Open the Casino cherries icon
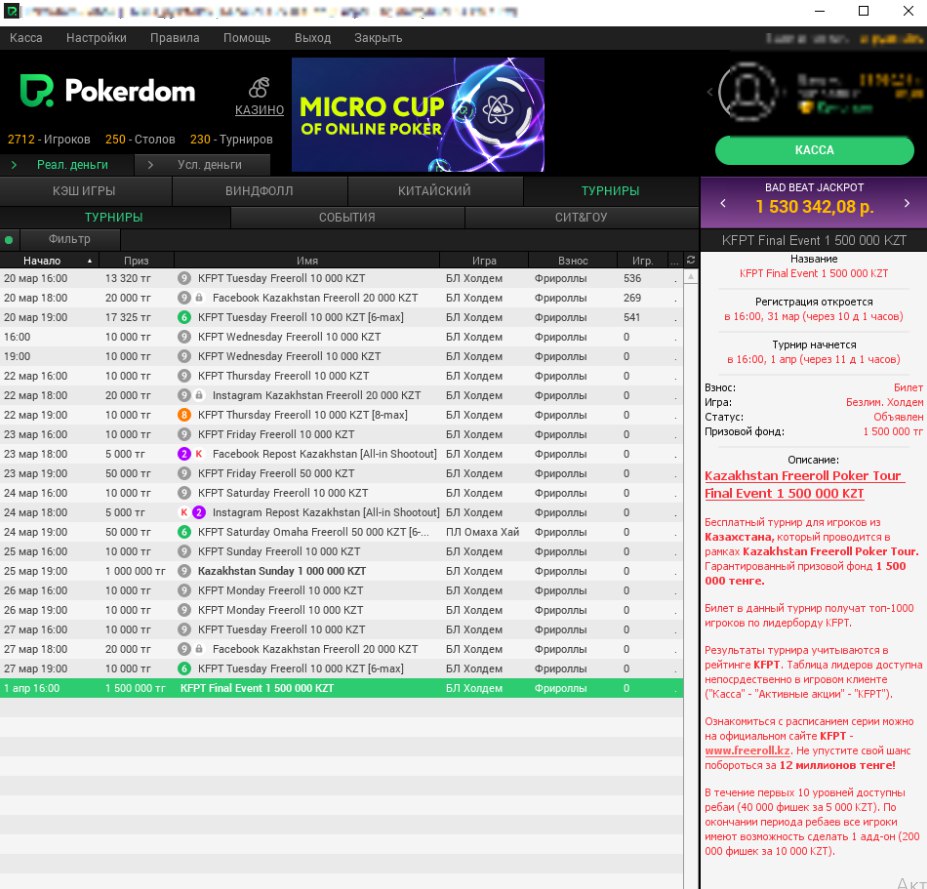Screen dimensions: 927x889 259,88
